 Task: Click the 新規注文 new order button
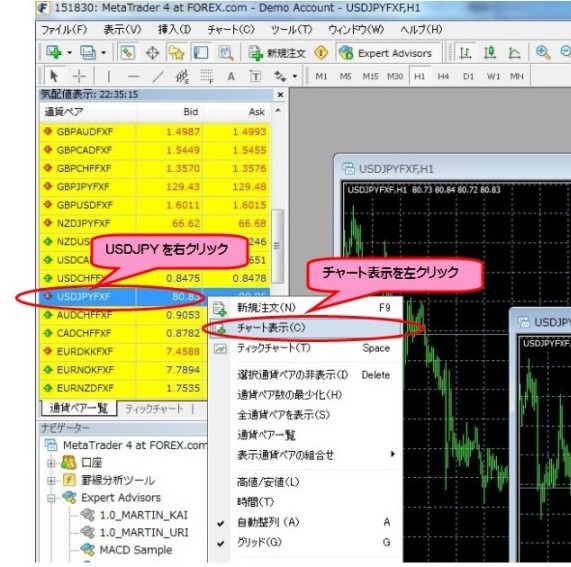[277, 53]
